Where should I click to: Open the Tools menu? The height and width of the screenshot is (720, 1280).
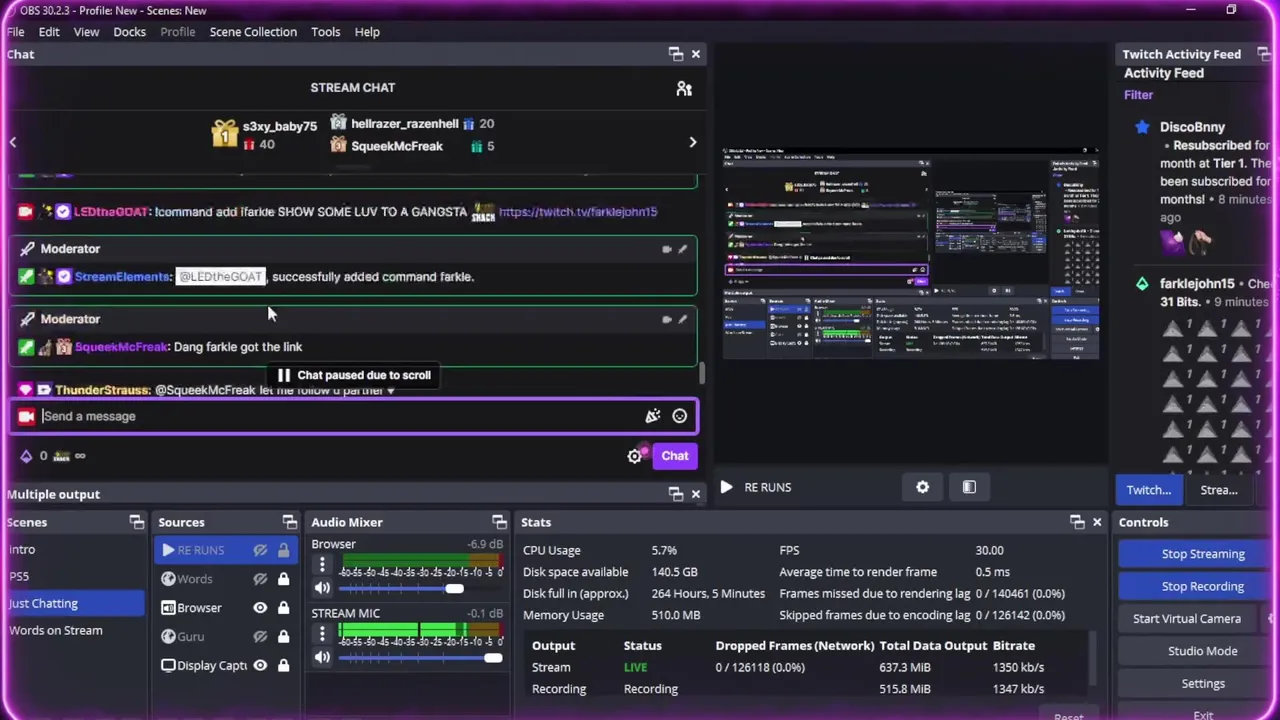coord(325,32)
